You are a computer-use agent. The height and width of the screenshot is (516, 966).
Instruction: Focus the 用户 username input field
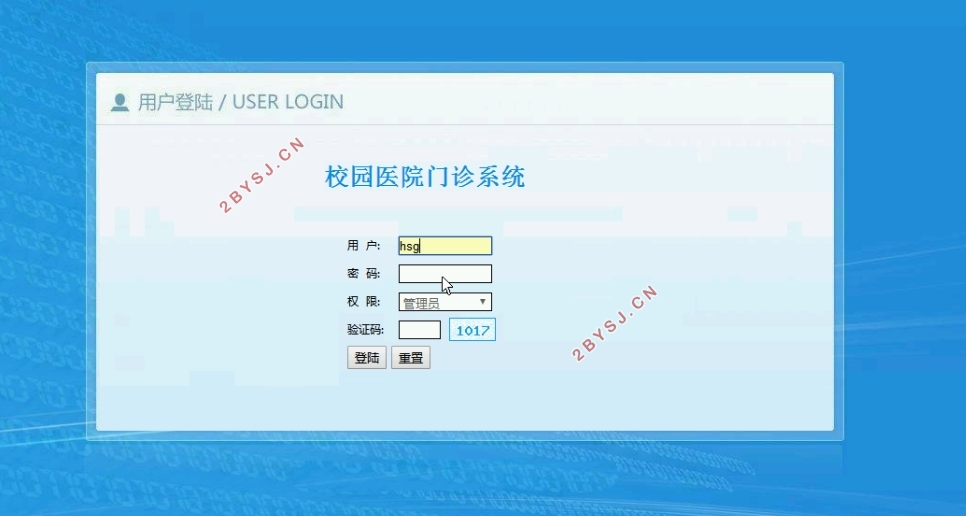(445, 246)
